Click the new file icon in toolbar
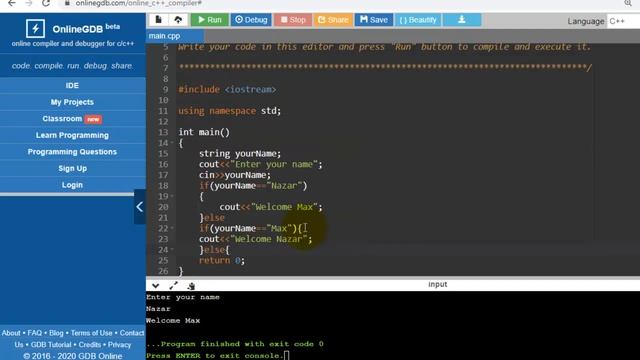This screenshot has height=360, width=640. click(x=158, y=20)
